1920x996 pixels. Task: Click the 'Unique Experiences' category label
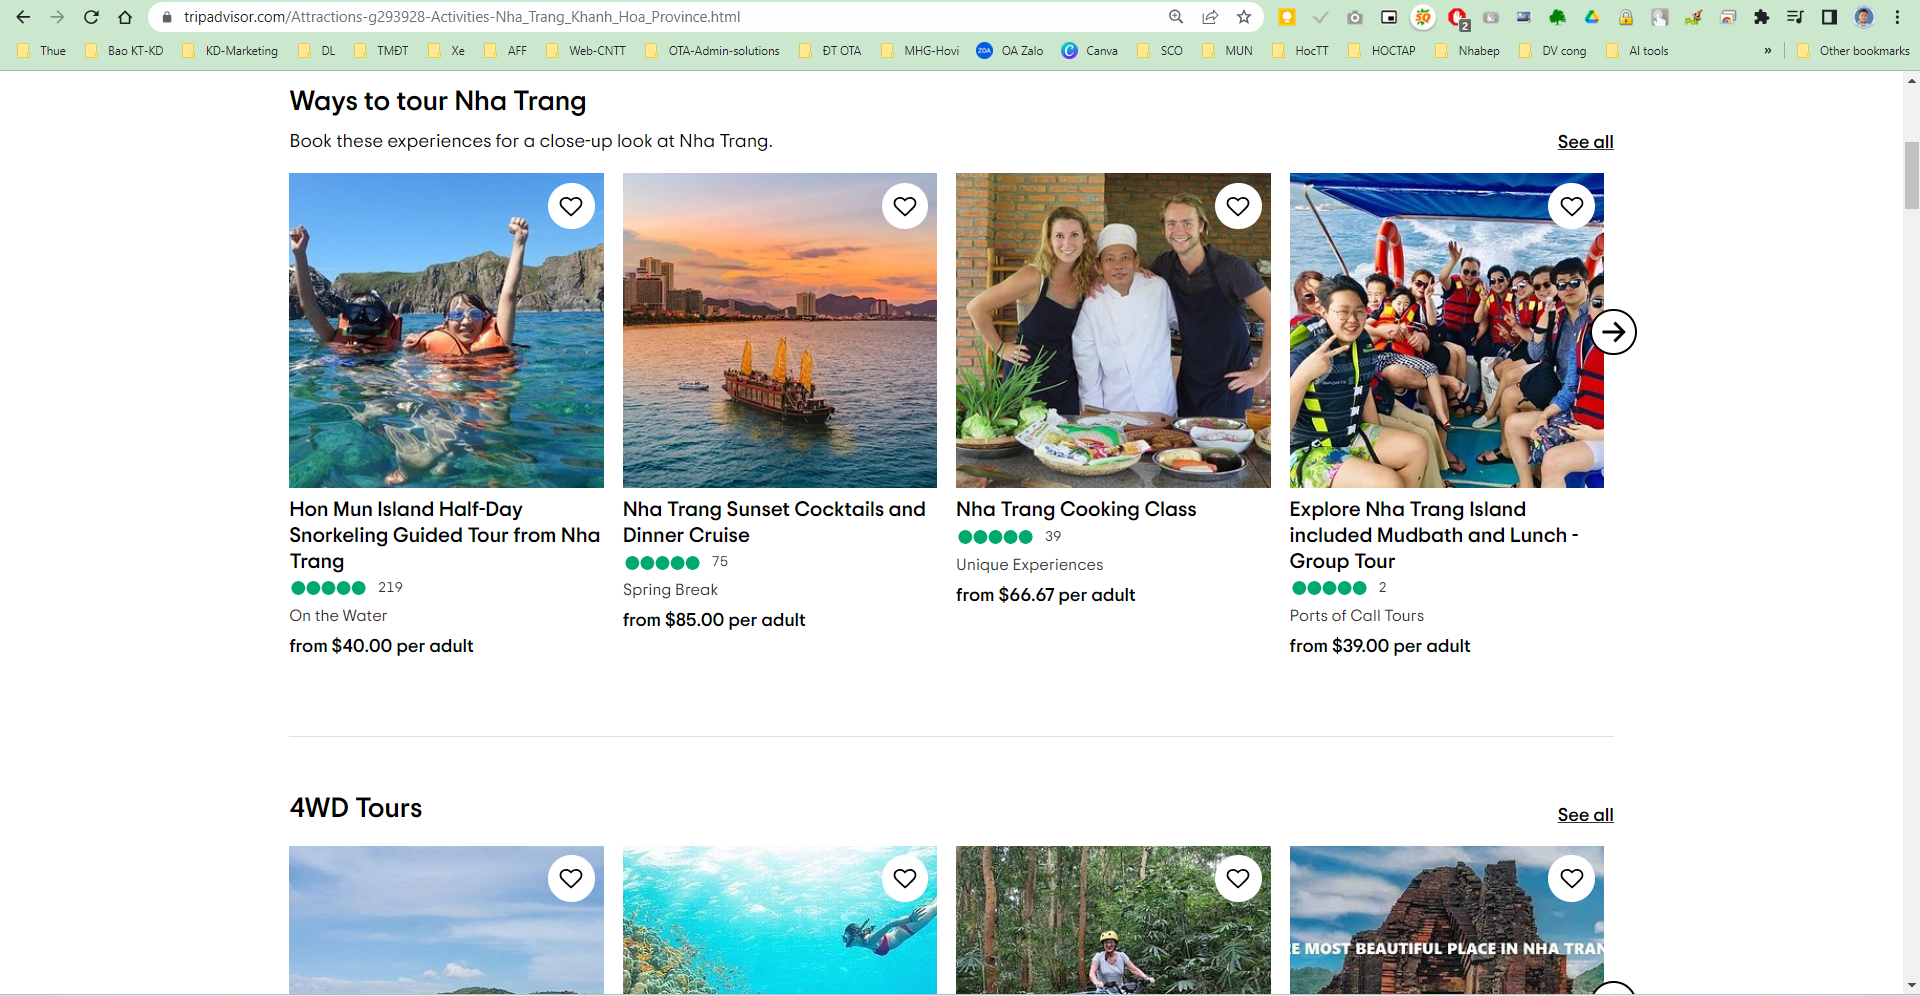point(1029,565)
